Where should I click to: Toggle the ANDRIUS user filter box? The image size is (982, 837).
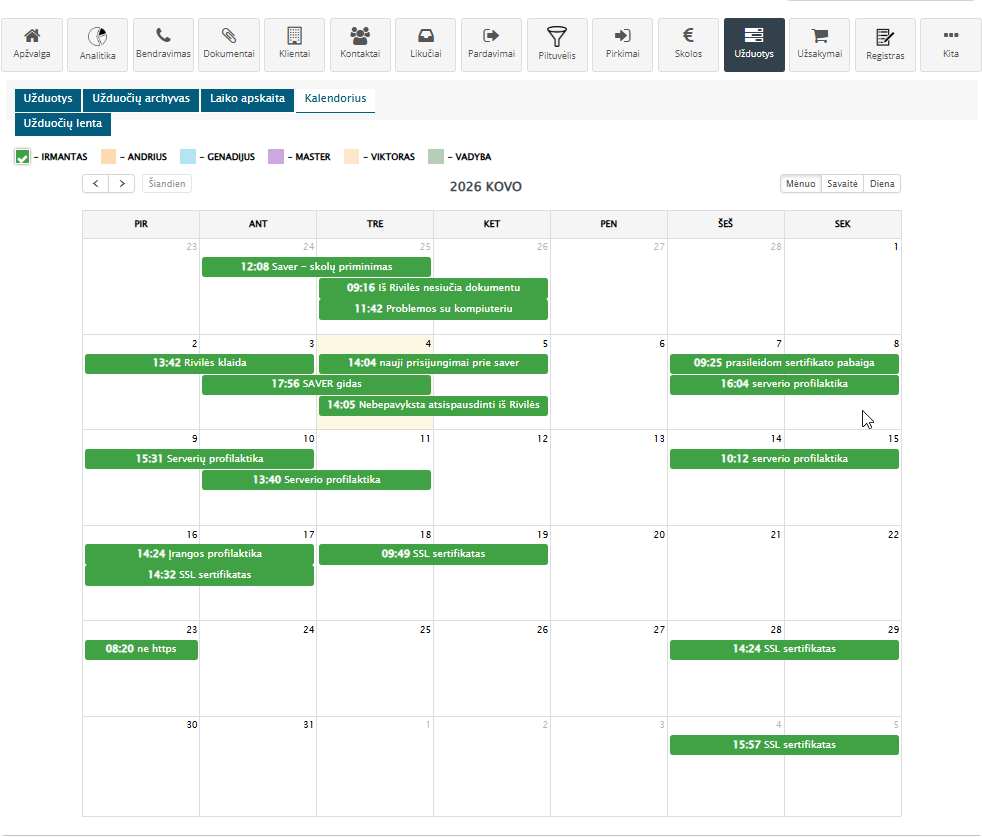(x=109, y=157)
